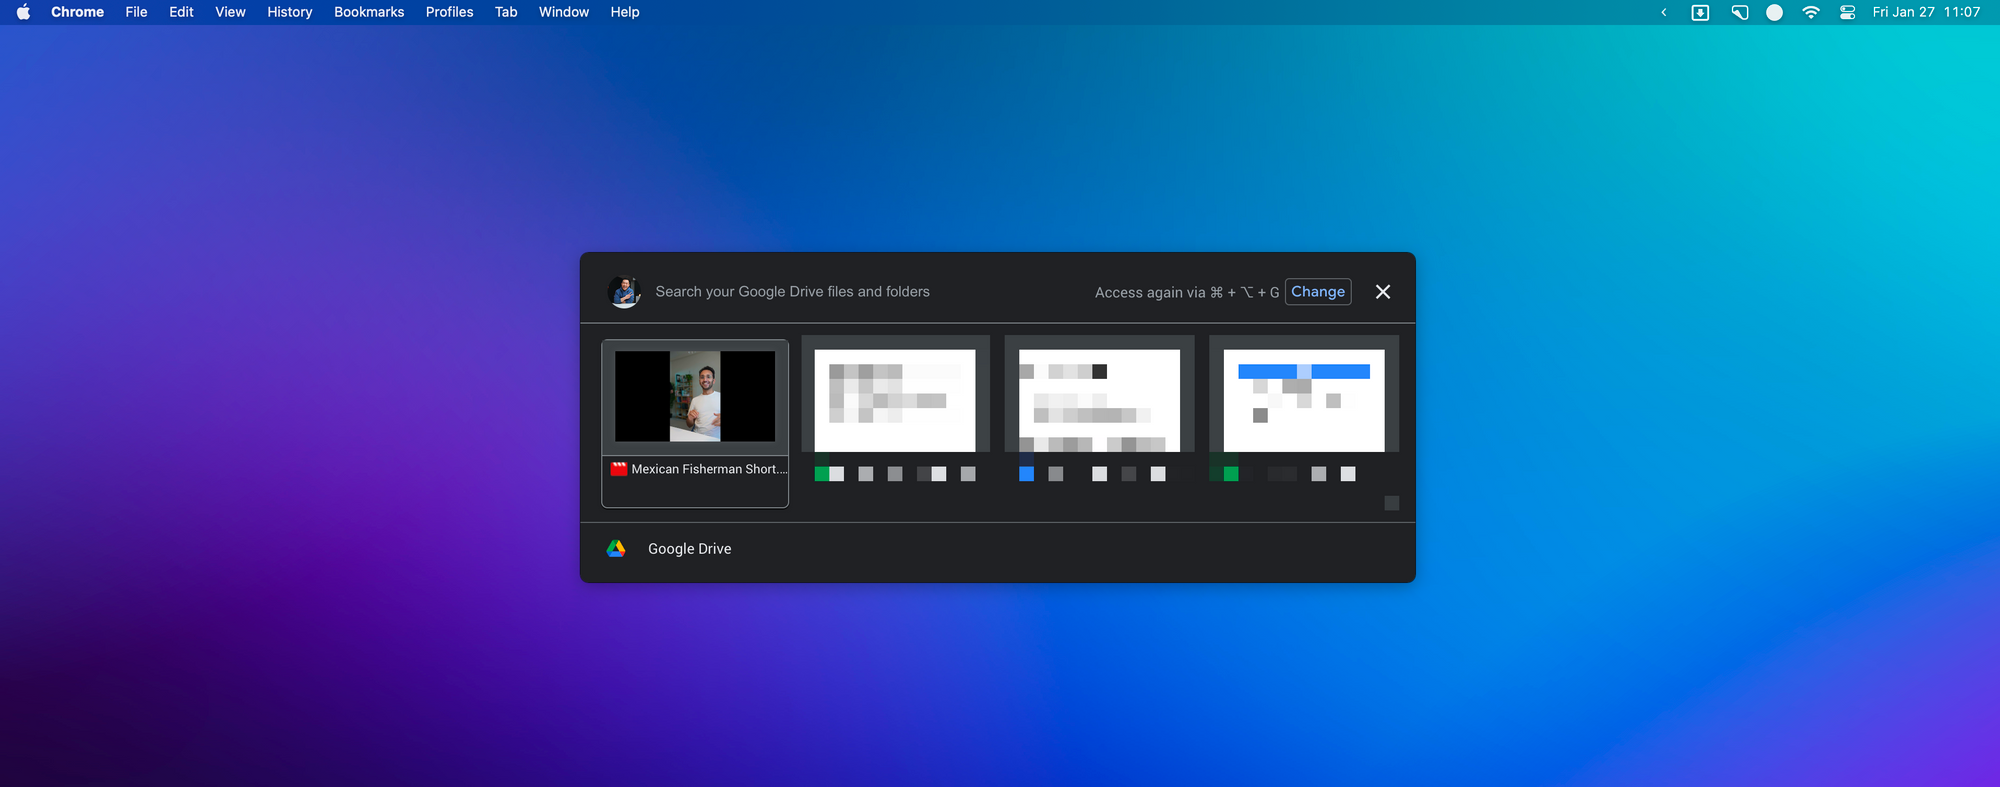This screenshot has height=787, width=2000.
Task: Open the thumbnail with blue header bar
Action: (1304, 400)
